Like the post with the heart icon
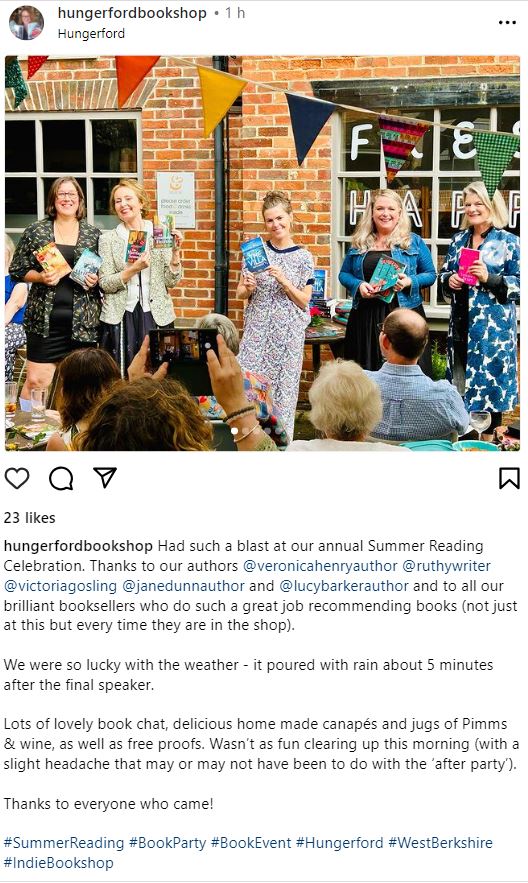The image size is (528, 883). click(x=17, y=478)
